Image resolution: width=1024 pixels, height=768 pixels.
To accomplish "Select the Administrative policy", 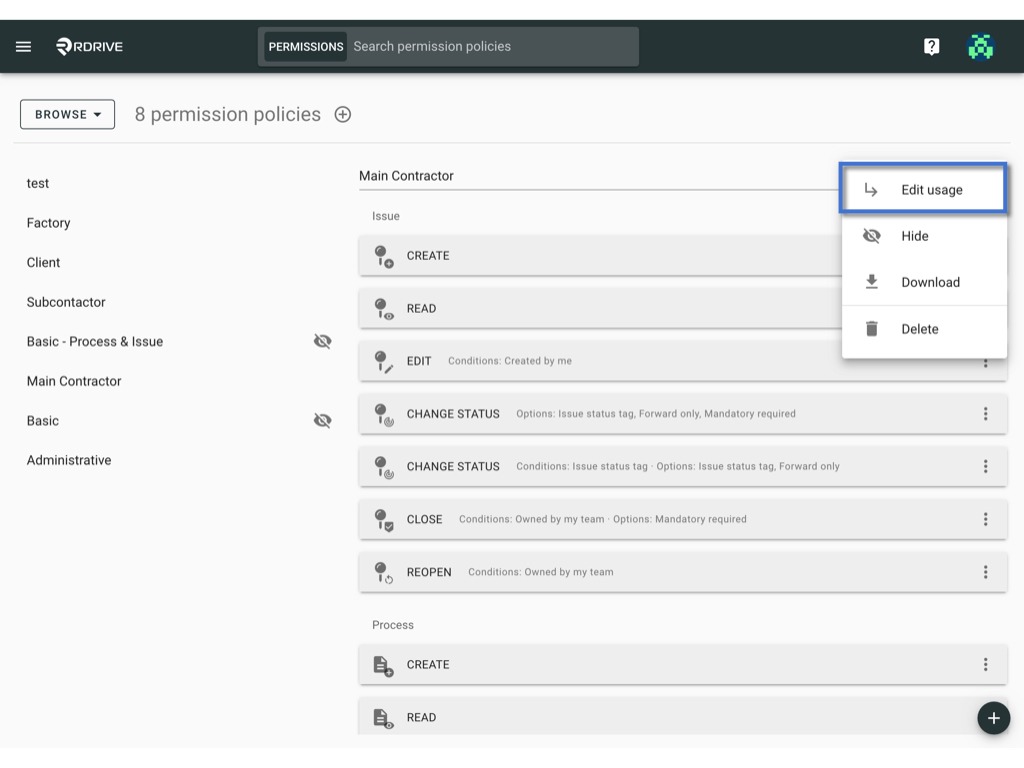I will [69, 460].
